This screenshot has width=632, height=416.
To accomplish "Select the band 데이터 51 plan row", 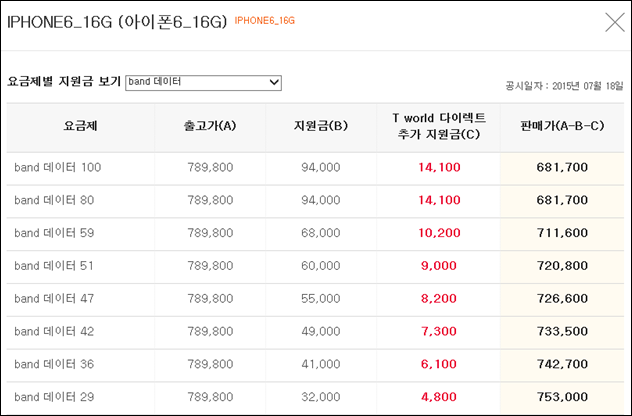I will (315, 266).
